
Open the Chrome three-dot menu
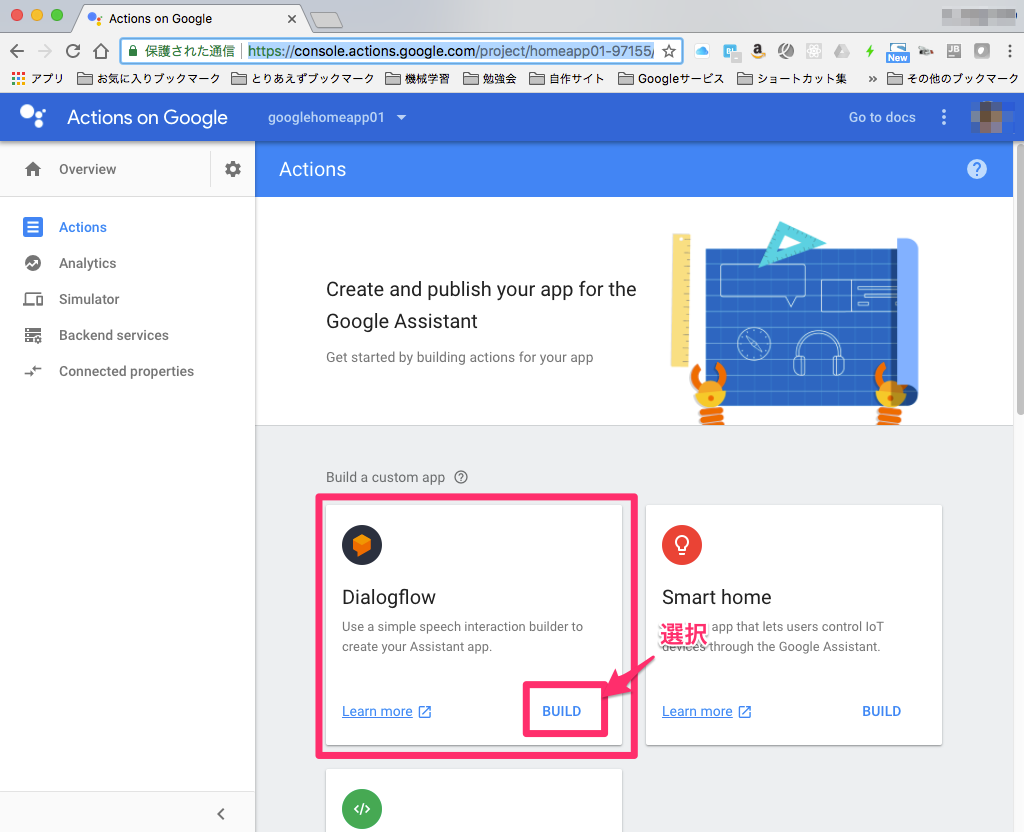pyautogui.click(x=1010, y=51)
